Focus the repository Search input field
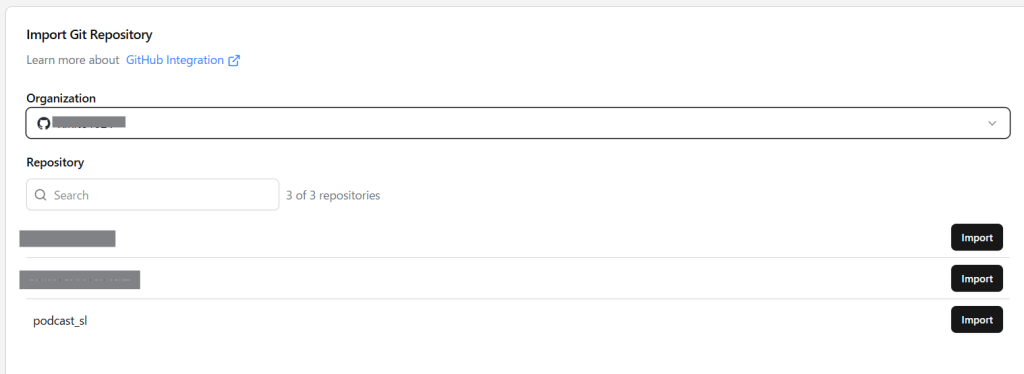The width and height of the screenshot is (1024, 374). point(152,195)
